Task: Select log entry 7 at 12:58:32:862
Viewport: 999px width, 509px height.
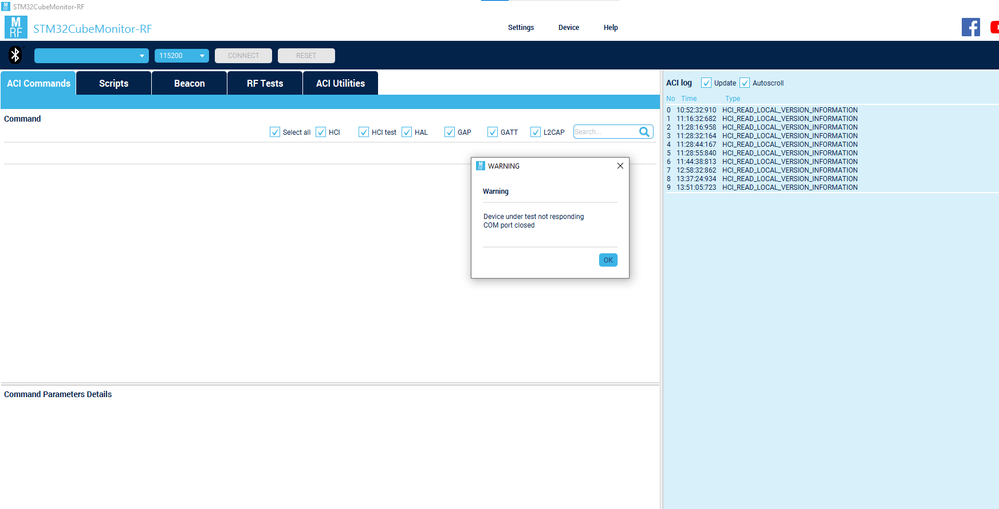Action: pyautogui.click(x=762, y=170)
